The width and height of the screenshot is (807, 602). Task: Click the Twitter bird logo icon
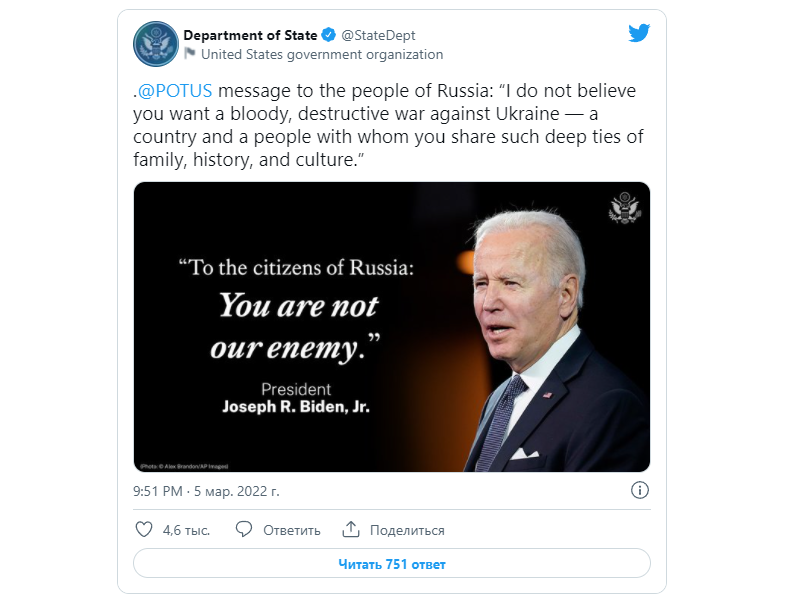click(639, 33)
